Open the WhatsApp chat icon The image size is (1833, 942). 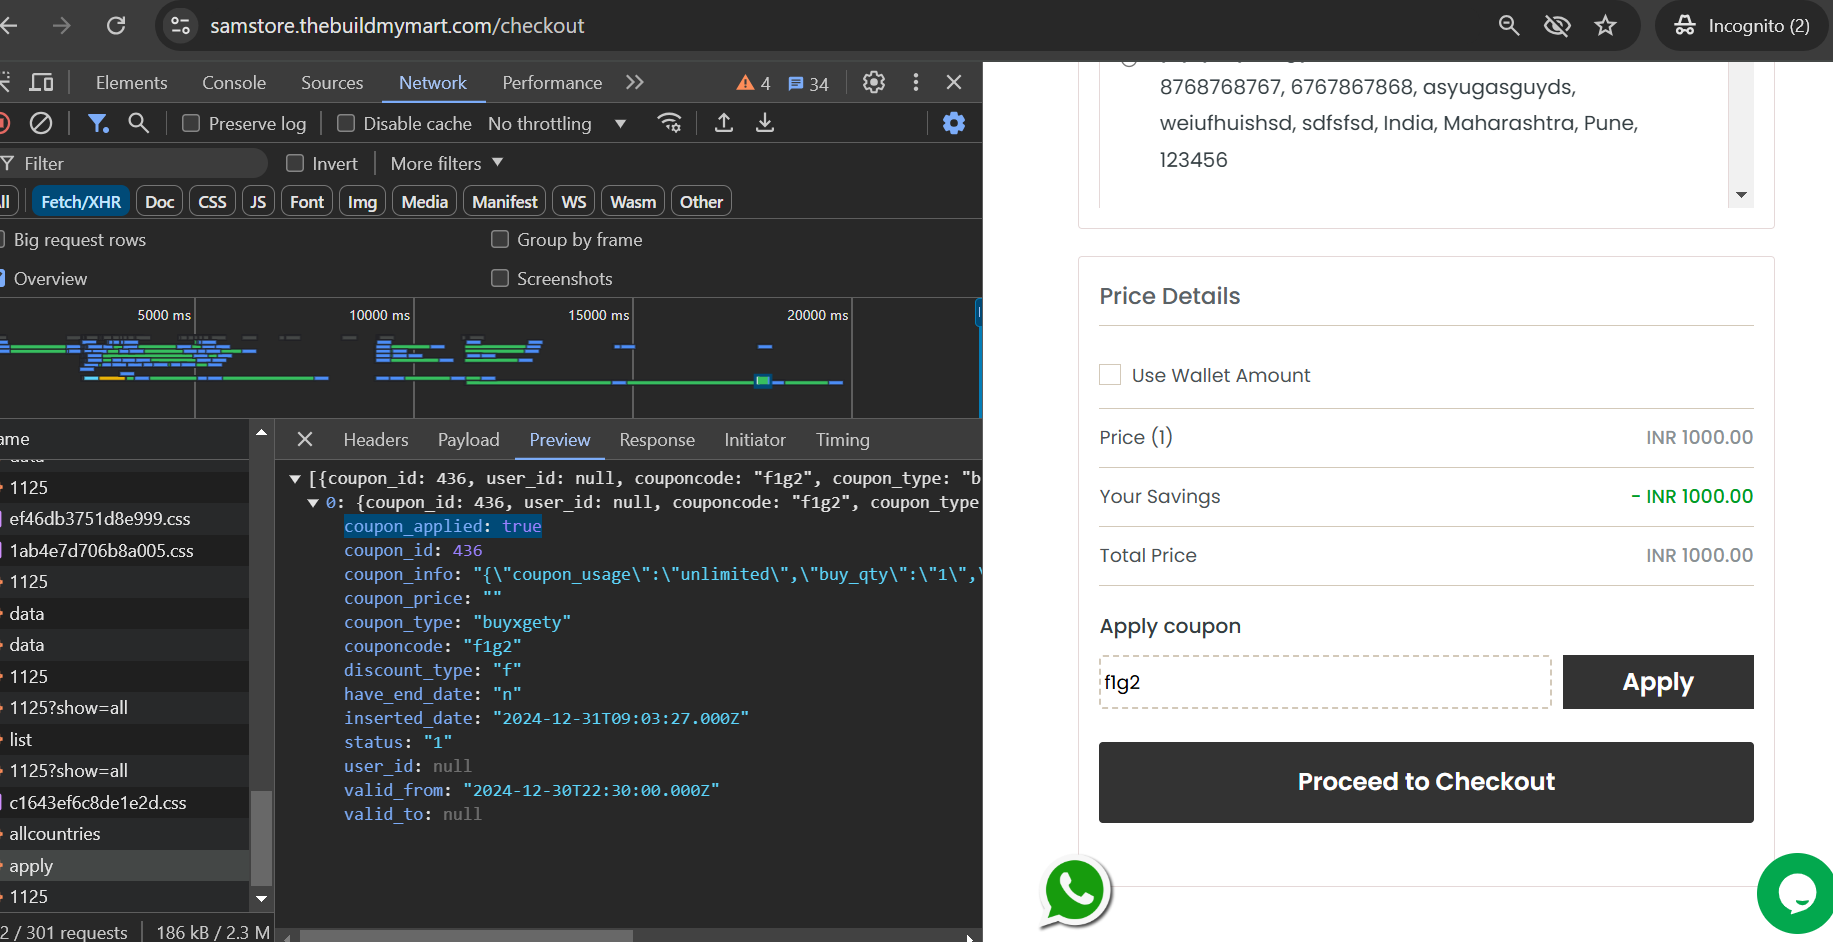[x=1076, y=891]
